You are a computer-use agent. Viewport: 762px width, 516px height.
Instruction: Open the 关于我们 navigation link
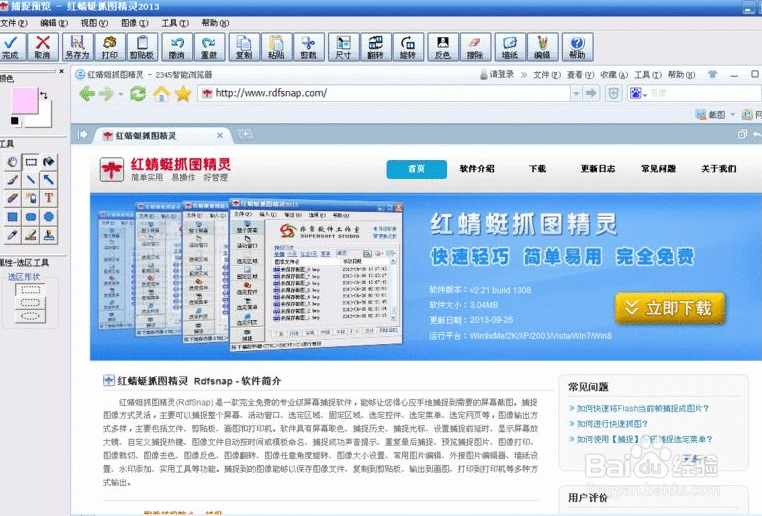(719, 169)
